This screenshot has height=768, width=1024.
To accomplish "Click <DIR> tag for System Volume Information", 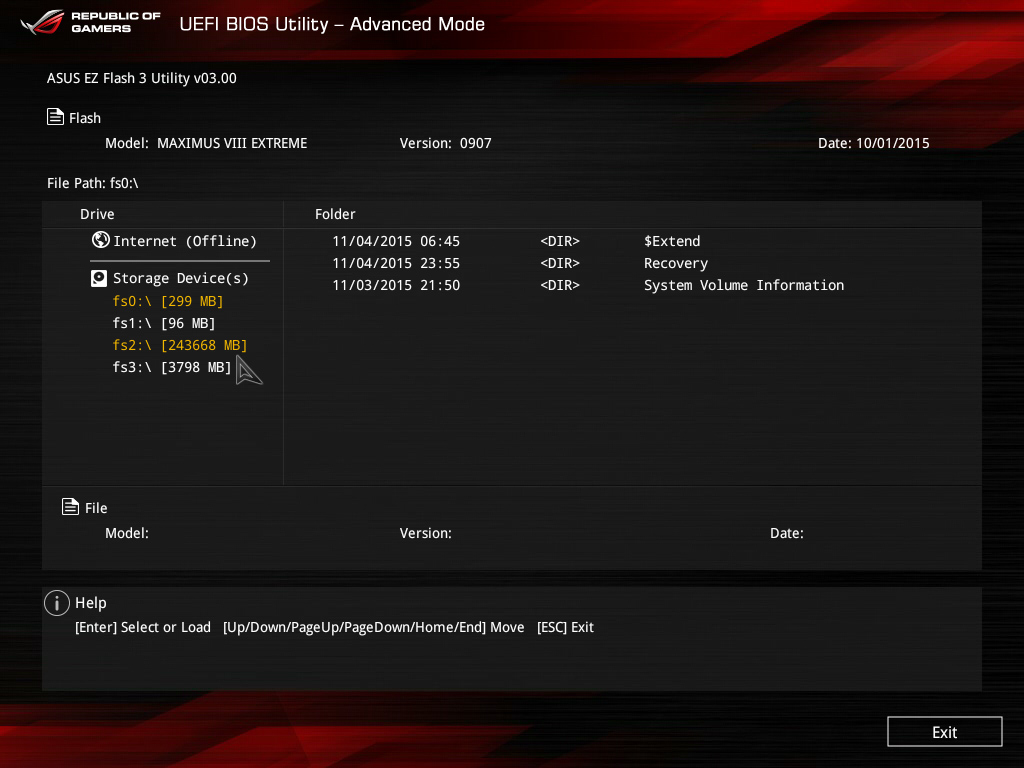I will coord(560,285).
